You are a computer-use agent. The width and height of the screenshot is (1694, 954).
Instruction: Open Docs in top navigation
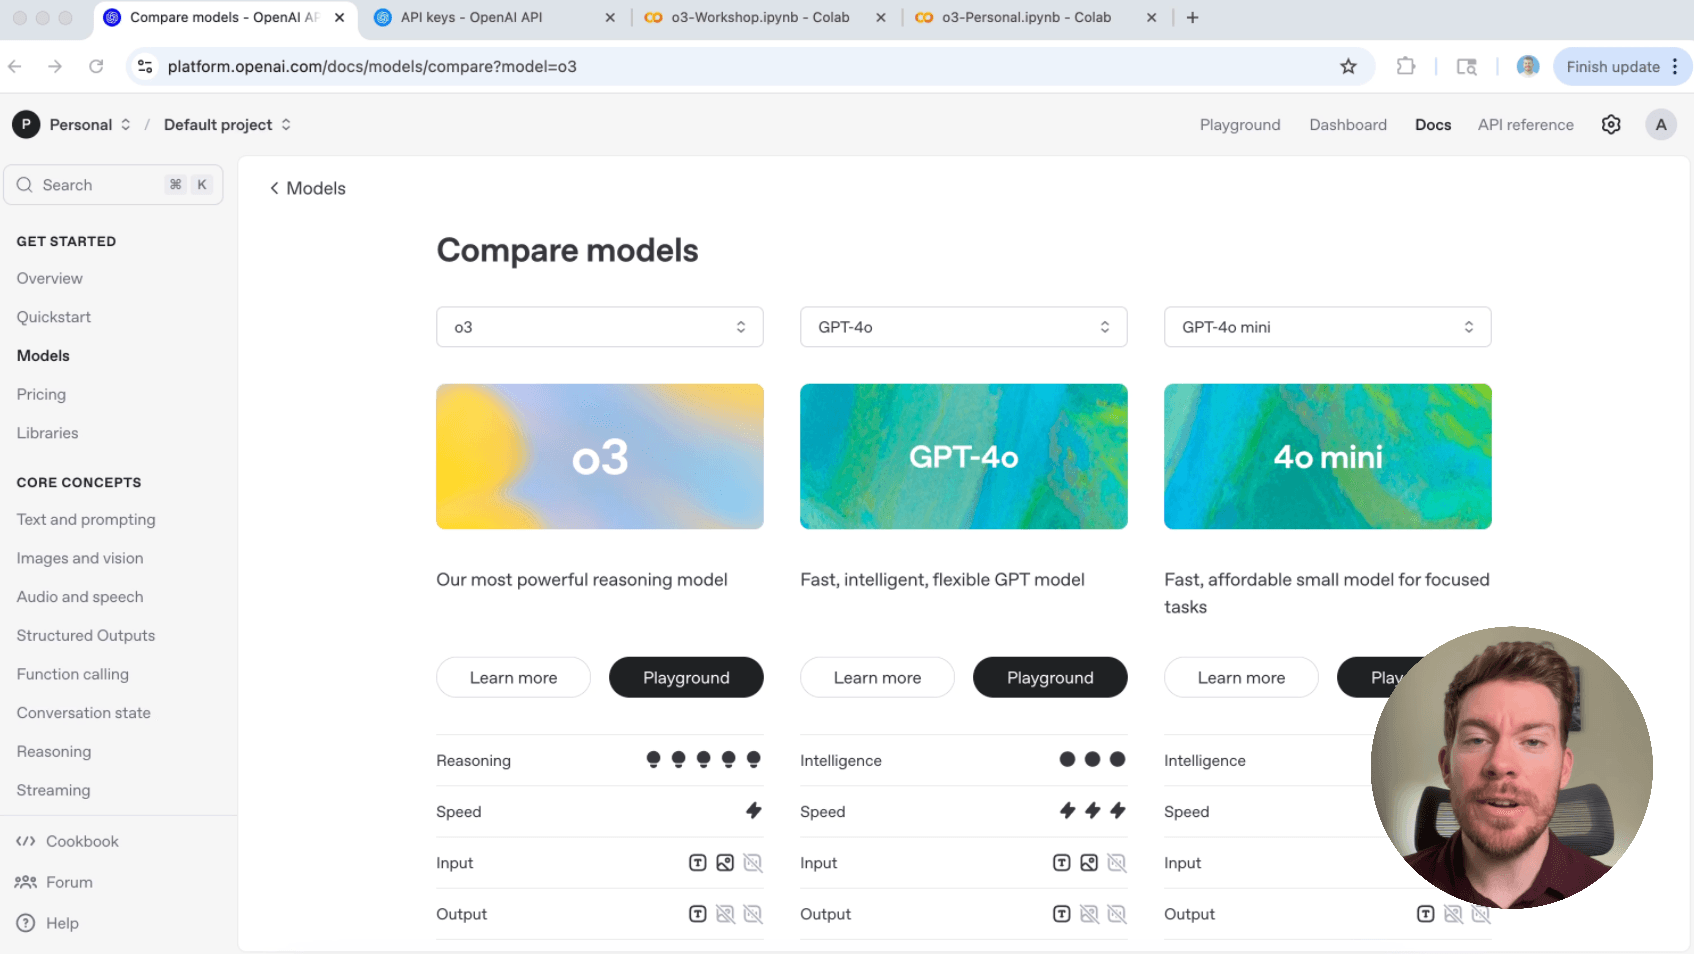[1433, 125]
